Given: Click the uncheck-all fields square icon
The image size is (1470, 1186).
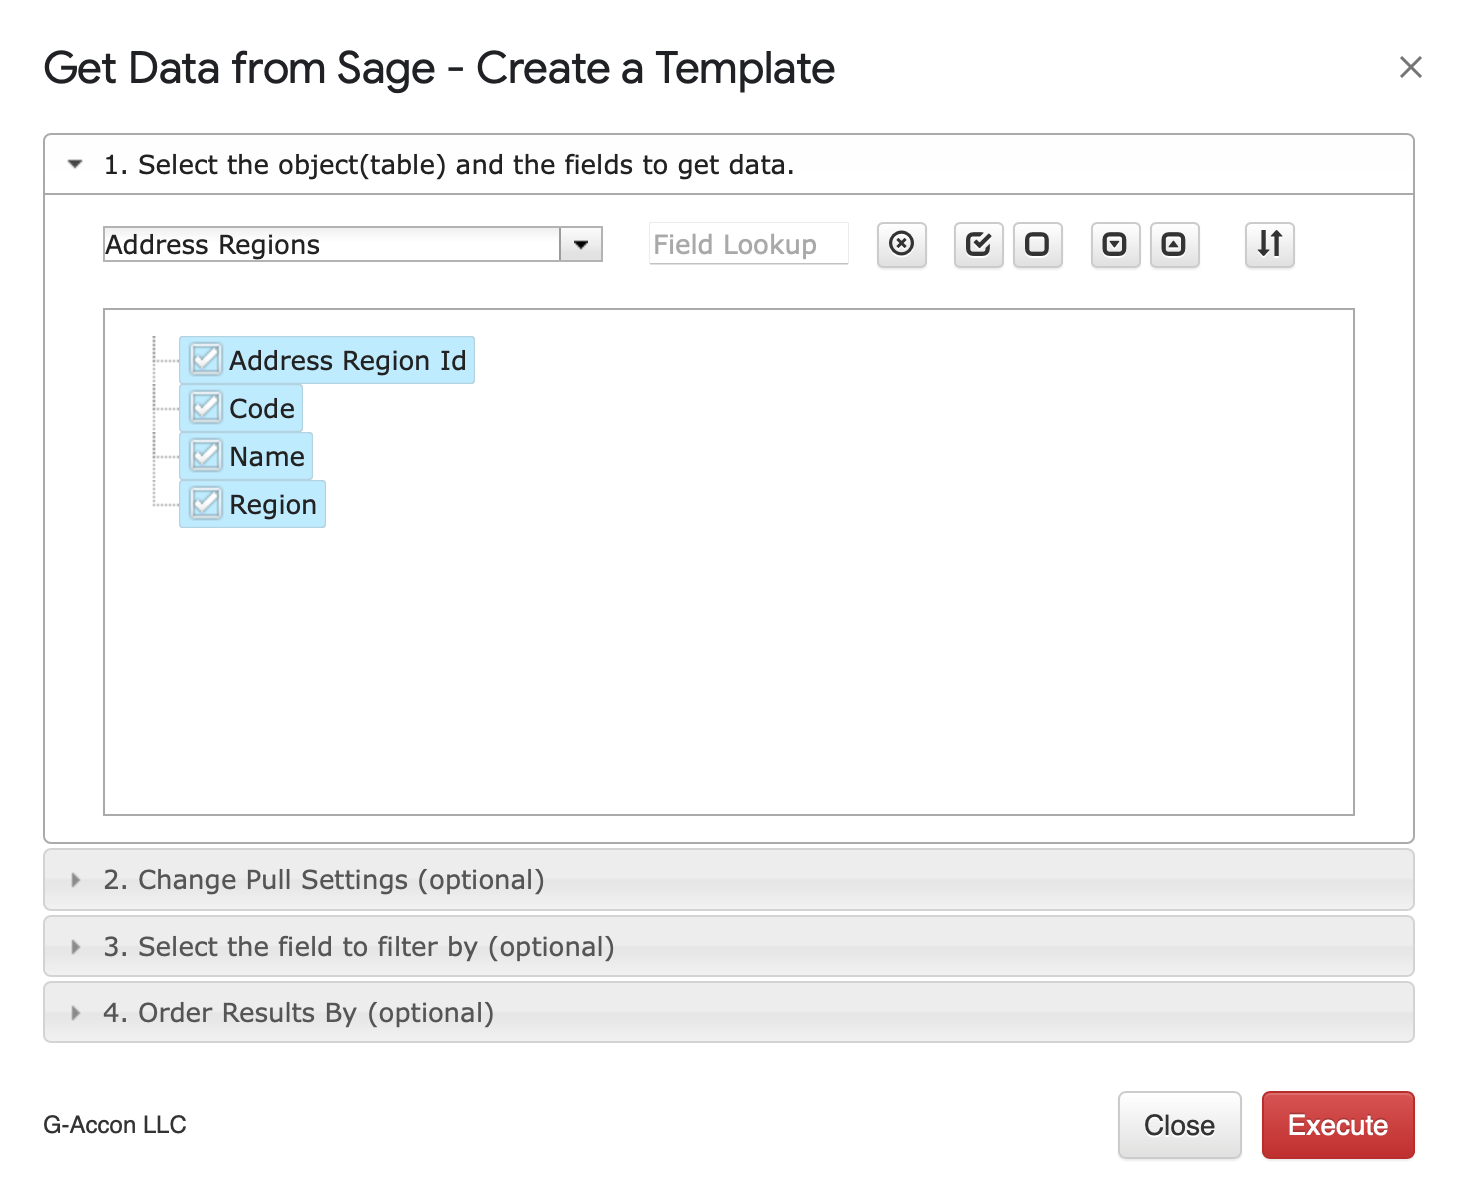Looking at the screenshot, I should (x=1038, y=245).
